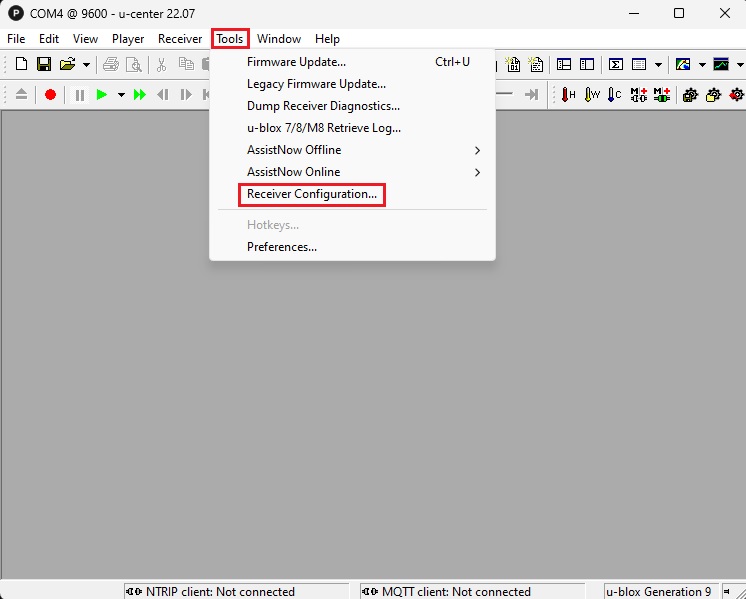Image resolution: width=746 pixels, height=599 pixels.
Task: Click the Hotstart (H) thermometer icon
Action: click(568, 95)
